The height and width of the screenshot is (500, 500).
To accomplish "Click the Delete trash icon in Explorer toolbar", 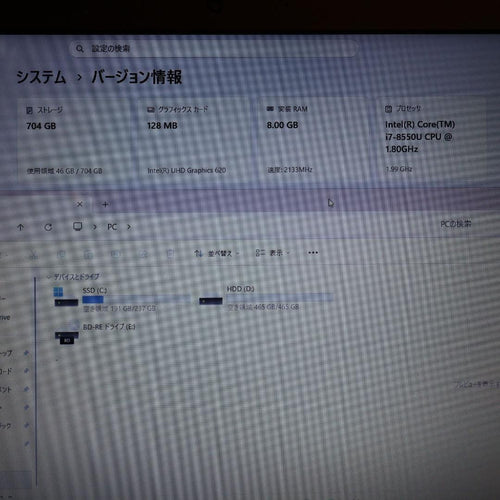I will (x=170, y=254).
